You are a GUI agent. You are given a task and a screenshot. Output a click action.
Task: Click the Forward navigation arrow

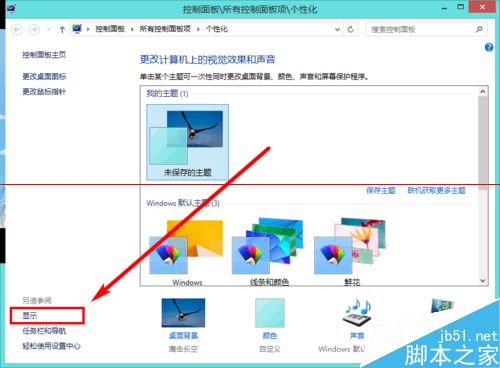click(x=34, y=30)
